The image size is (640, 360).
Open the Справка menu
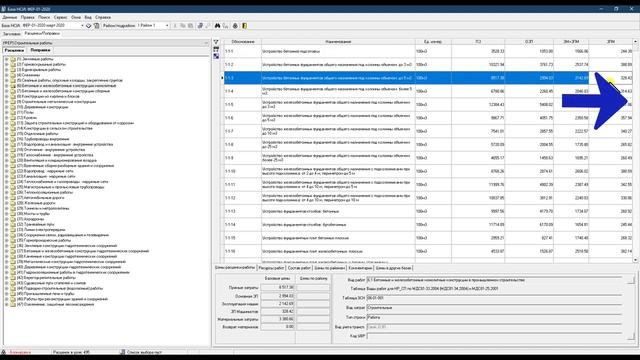(x=103, y=18)
